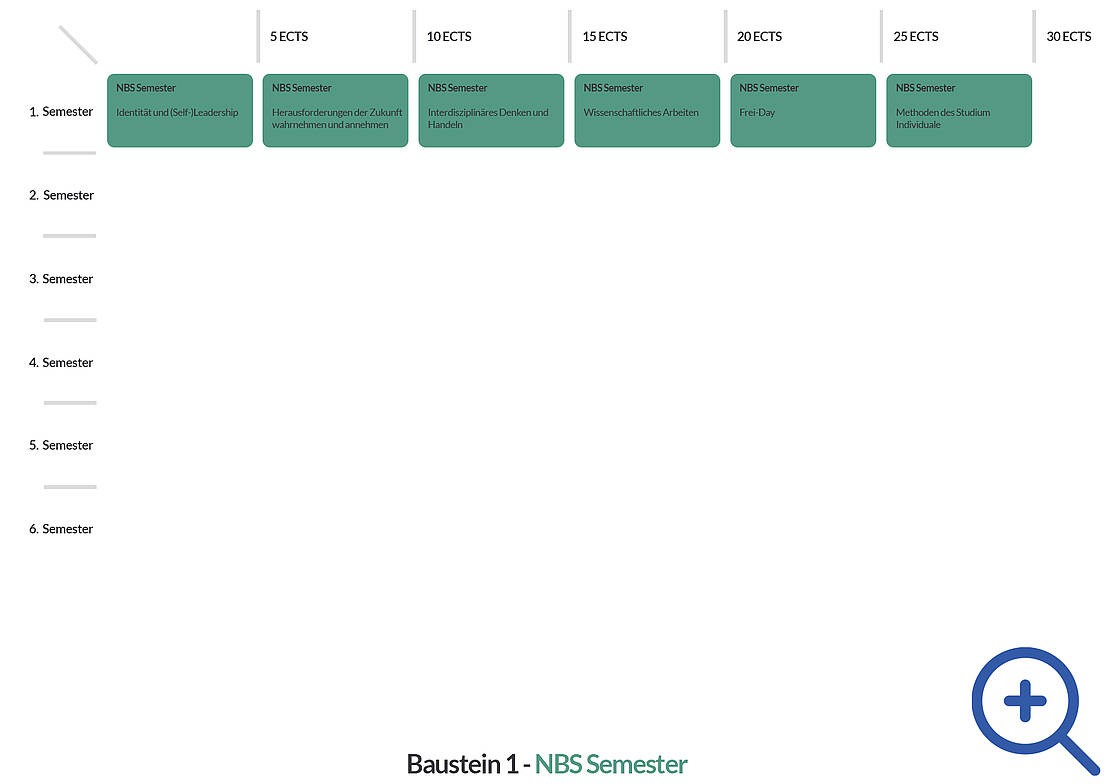Image resolution: width=1110 pixels, height=784 pixels.
Task: Select the Wissenschaftliches Arbeiten module card
Action: pyautogui.click(x=647, y=111)
